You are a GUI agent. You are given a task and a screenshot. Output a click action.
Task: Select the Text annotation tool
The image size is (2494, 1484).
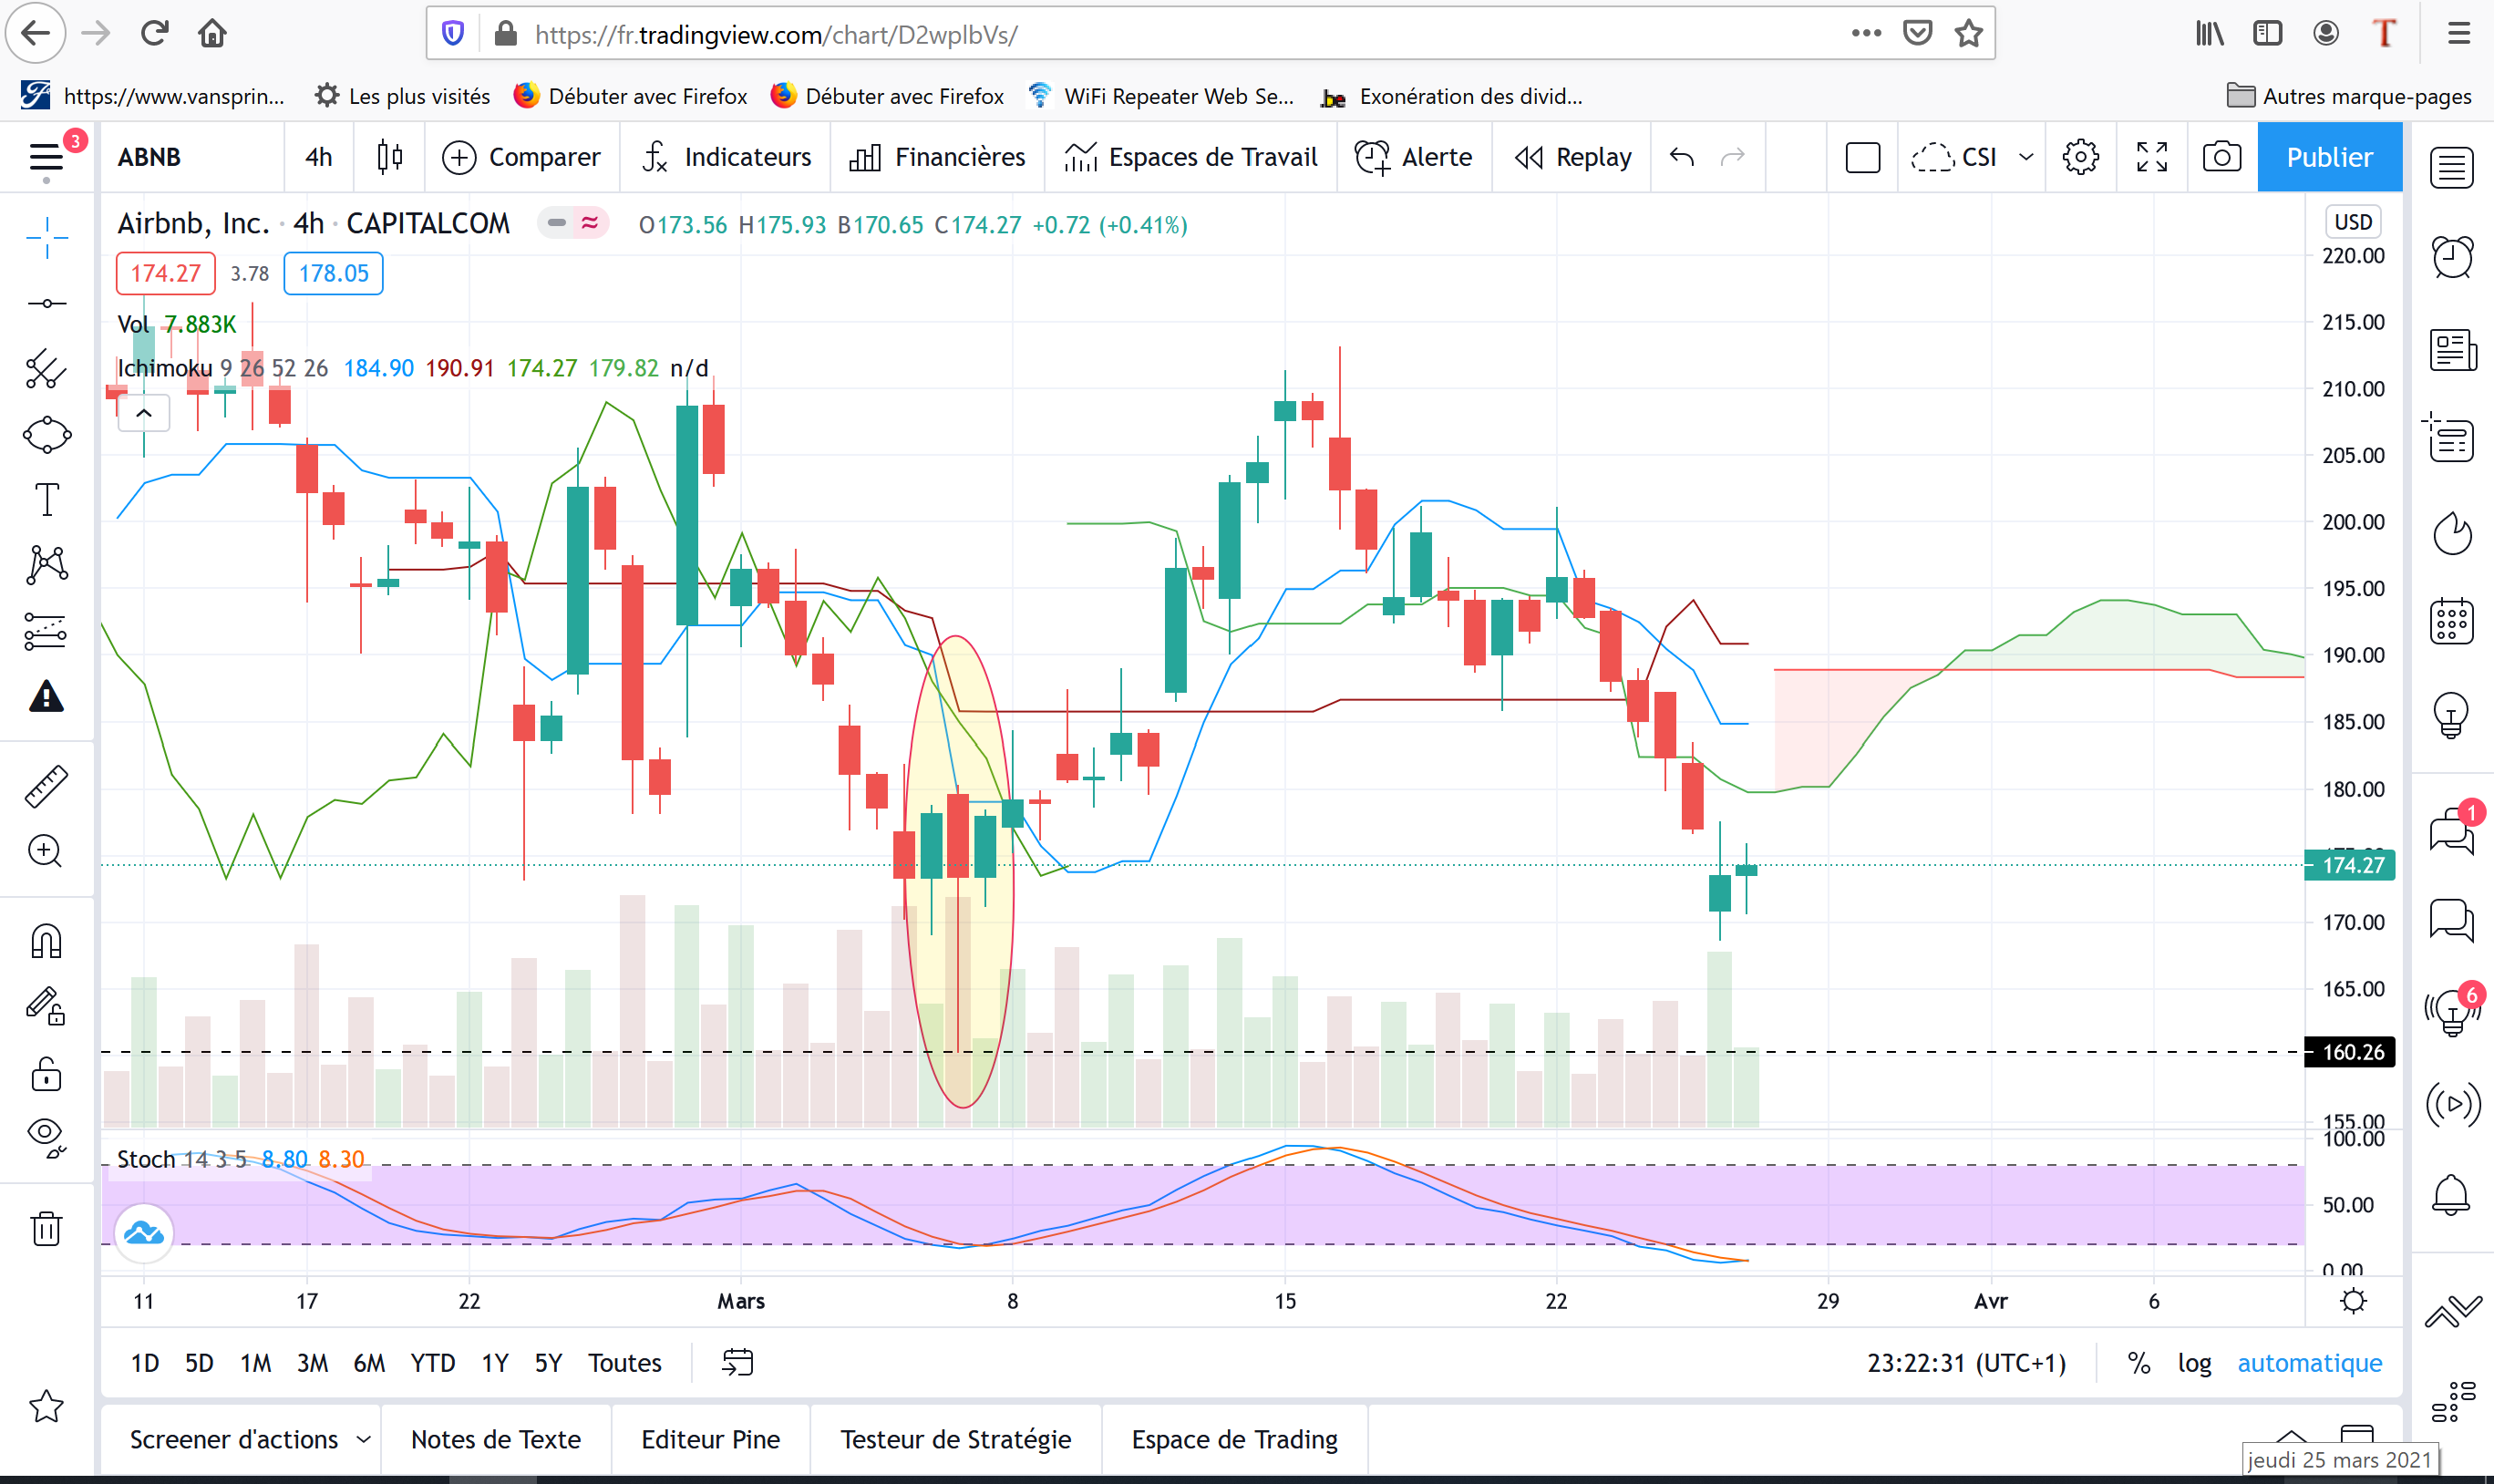tap(47, 499)
